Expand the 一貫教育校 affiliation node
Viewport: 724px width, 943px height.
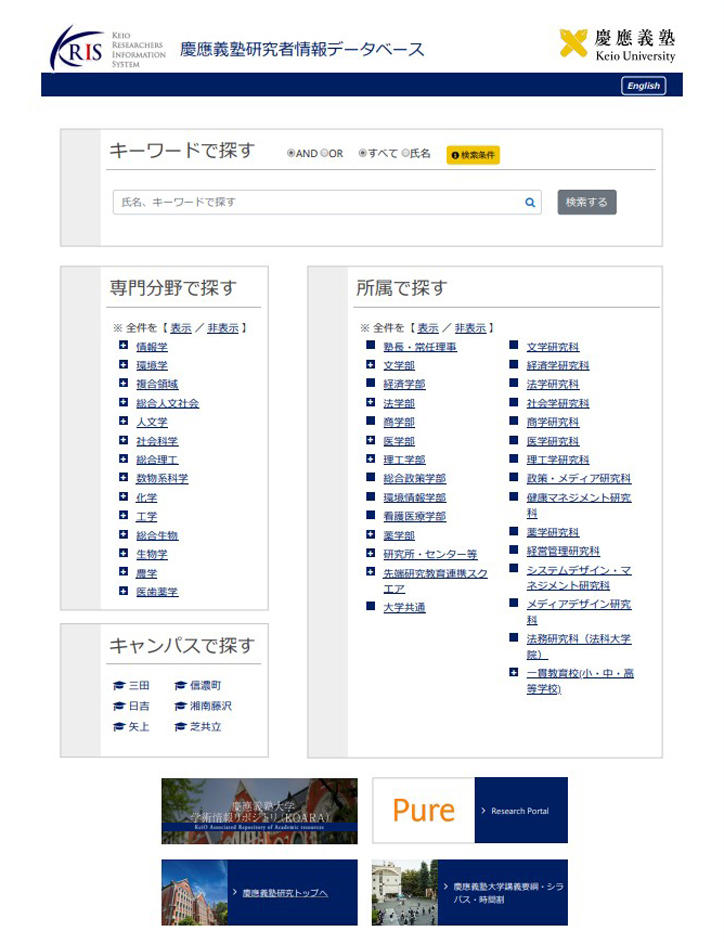513,673
